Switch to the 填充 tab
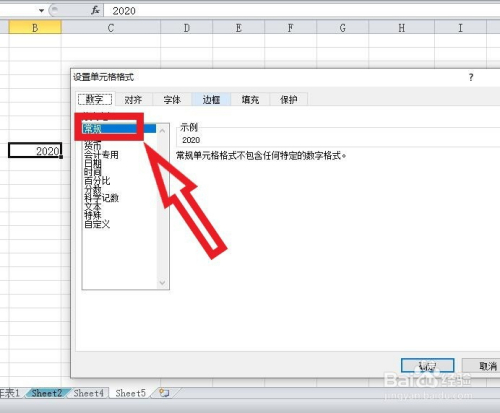Image resolution: width=500 pixels, height=413 pixels. 250,99
